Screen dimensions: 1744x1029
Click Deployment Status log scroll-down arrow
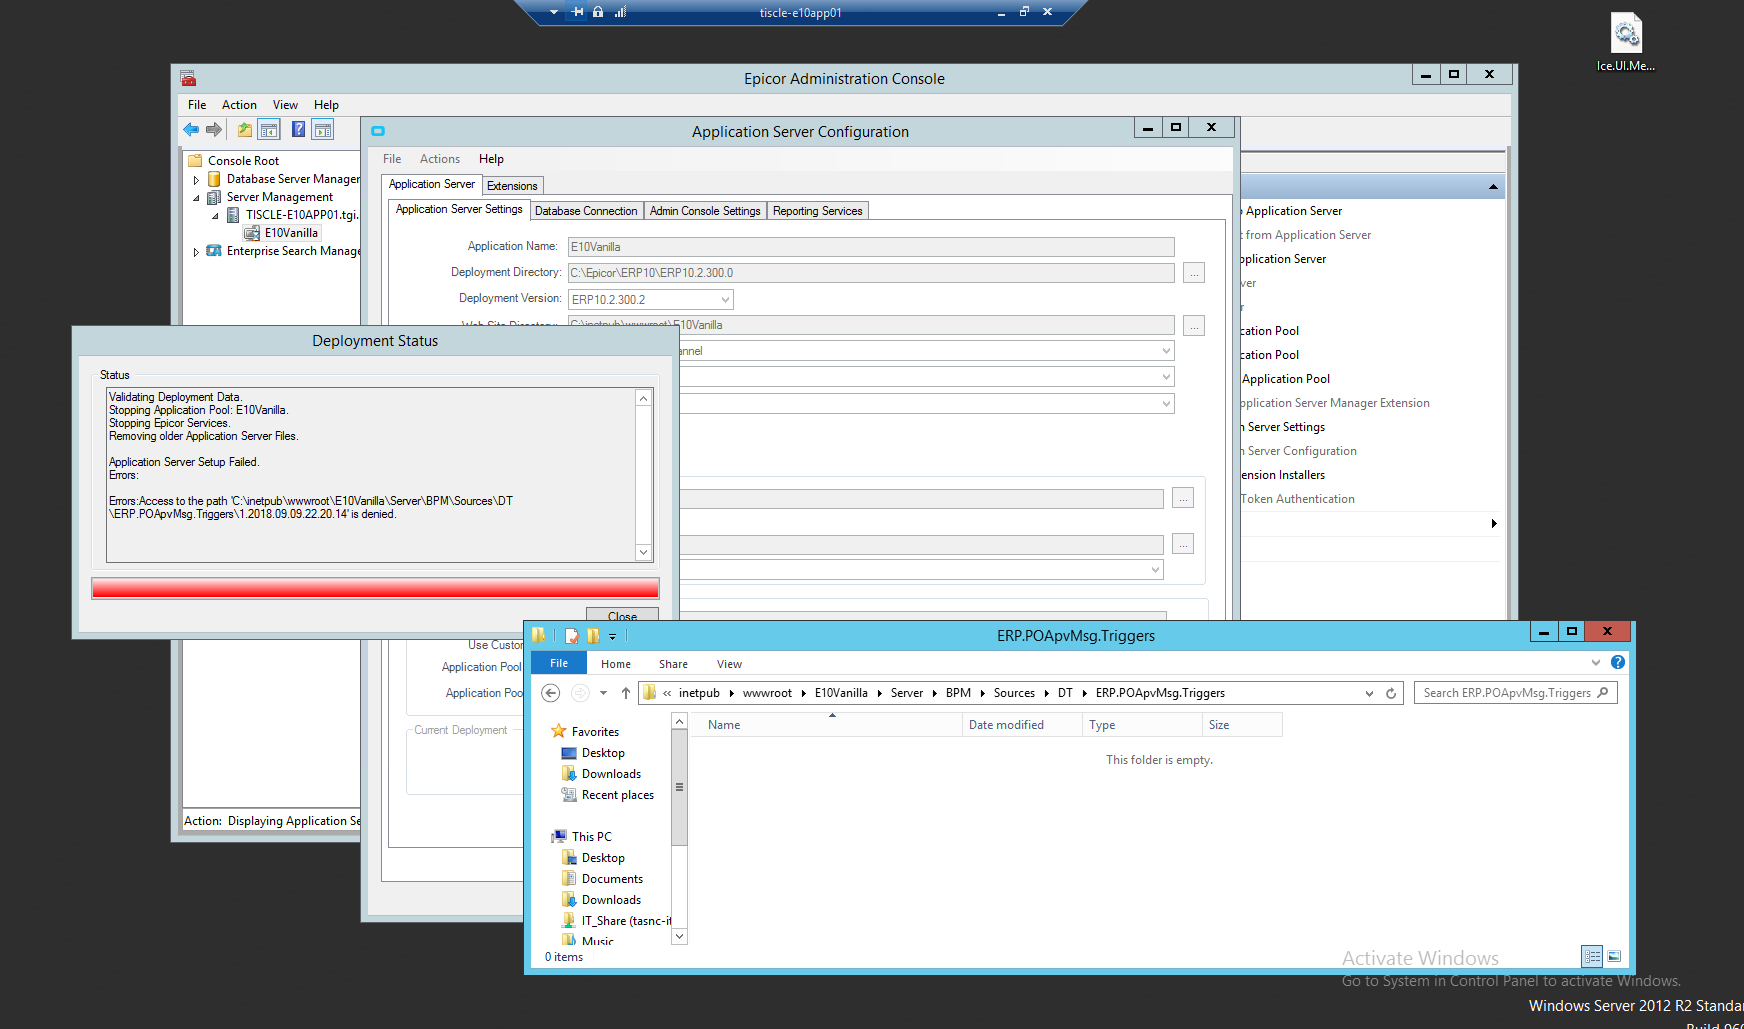(x=644, y=553)
